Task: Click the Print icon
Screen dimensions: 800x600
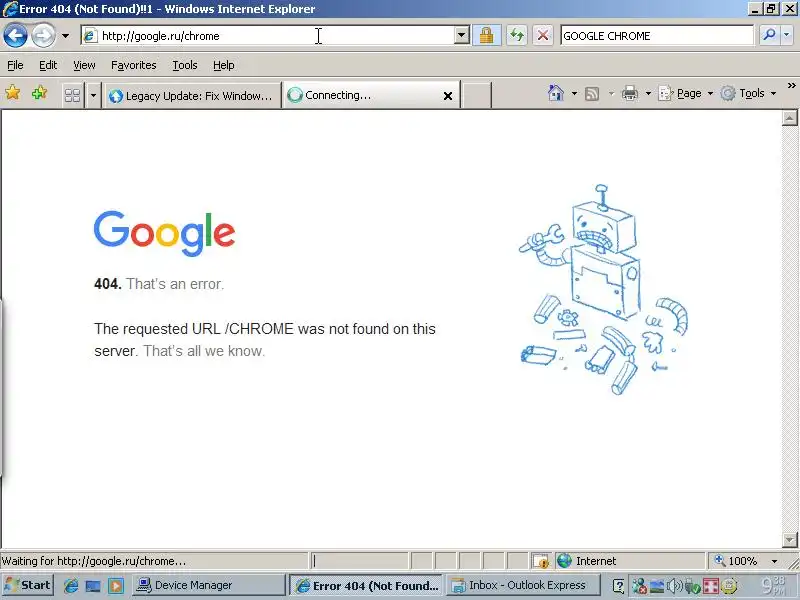Action: pyautogui.click(x=630, y=93)
